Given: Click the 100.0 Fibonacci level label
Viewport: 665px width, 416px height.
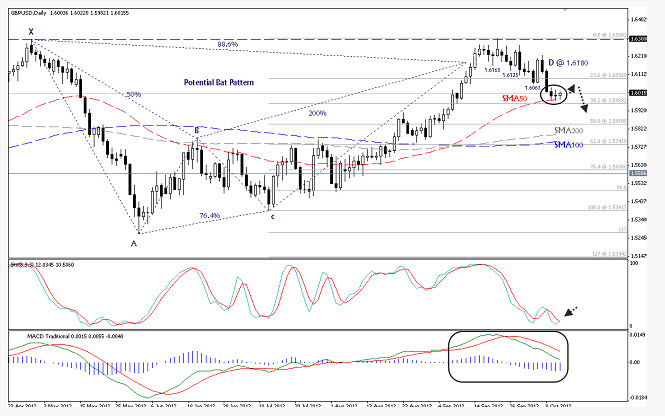Looking at the screenshot, I should pyautogui.click(x=607, y=207).
